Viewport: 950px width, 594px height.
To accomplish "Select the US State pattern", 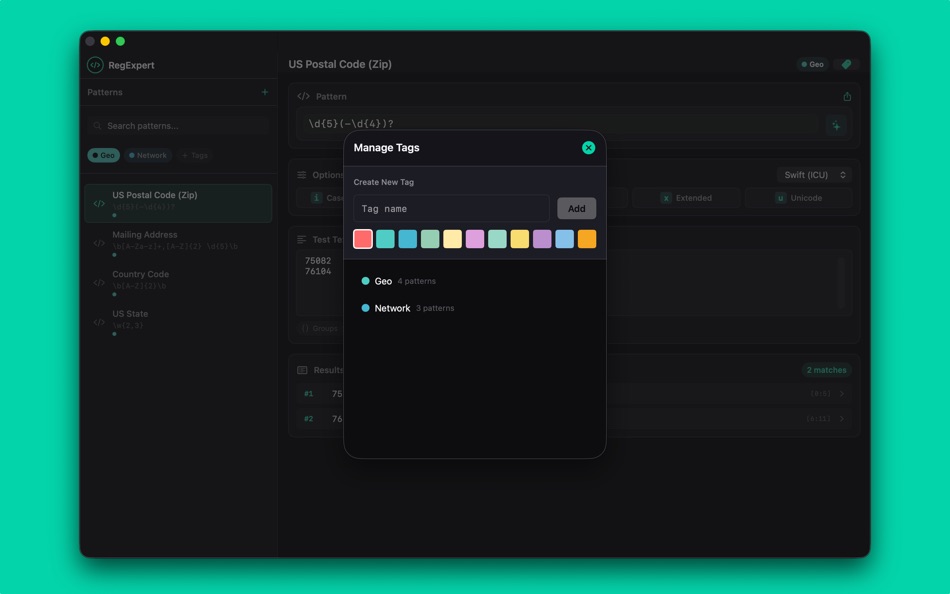I will [178, 322].
